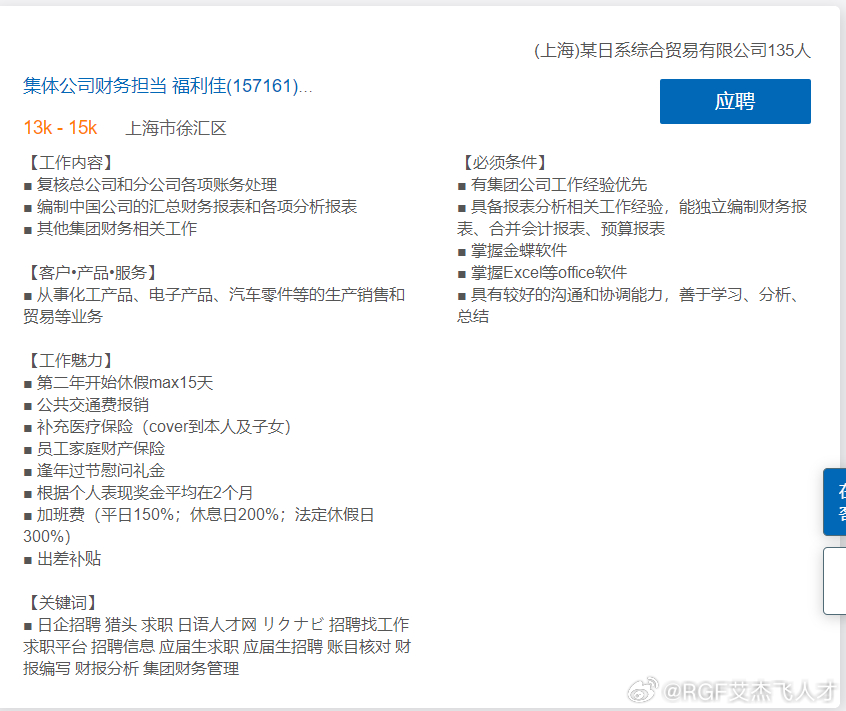Image resolution: width=846 pixels, height=711 pixels.
Task: Click the 掌握金蝶软件 requirement line
Action: tap(518, 250)
